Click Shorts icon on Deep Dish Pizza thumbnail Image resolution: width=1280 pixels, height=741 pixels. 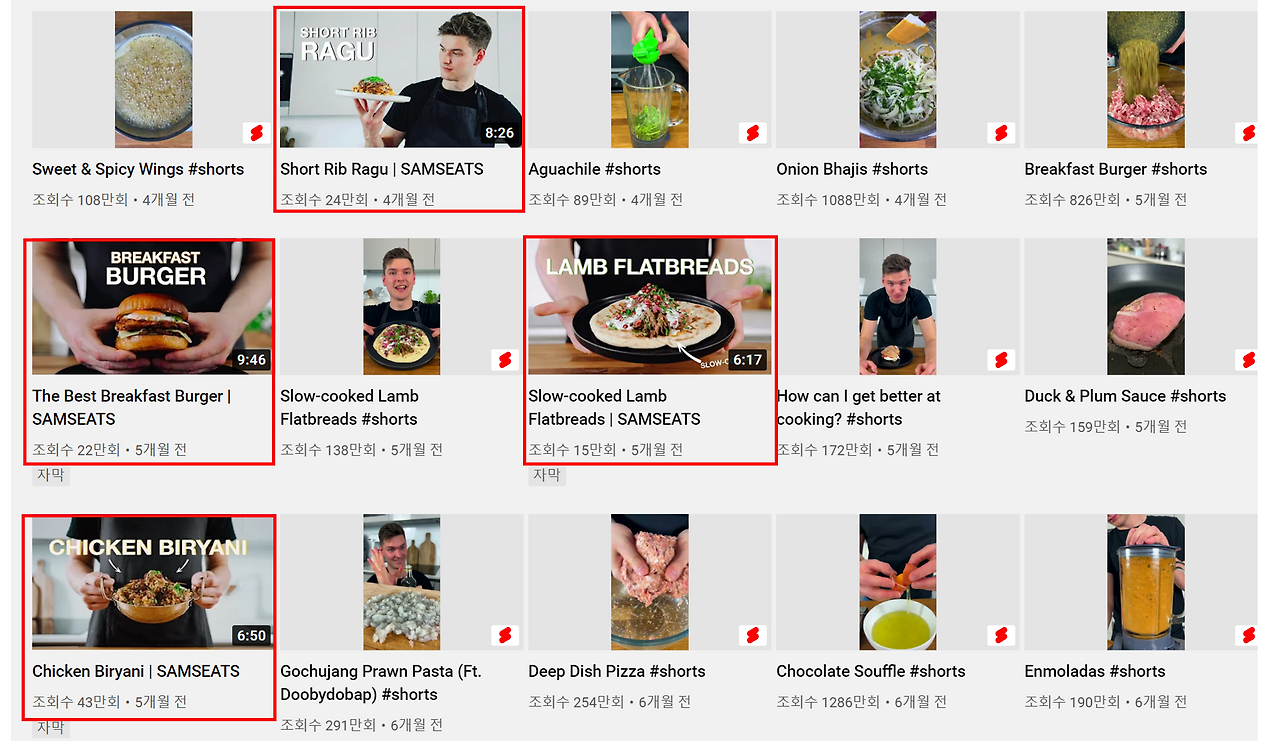pyautogui.click(x=752, y=635)
